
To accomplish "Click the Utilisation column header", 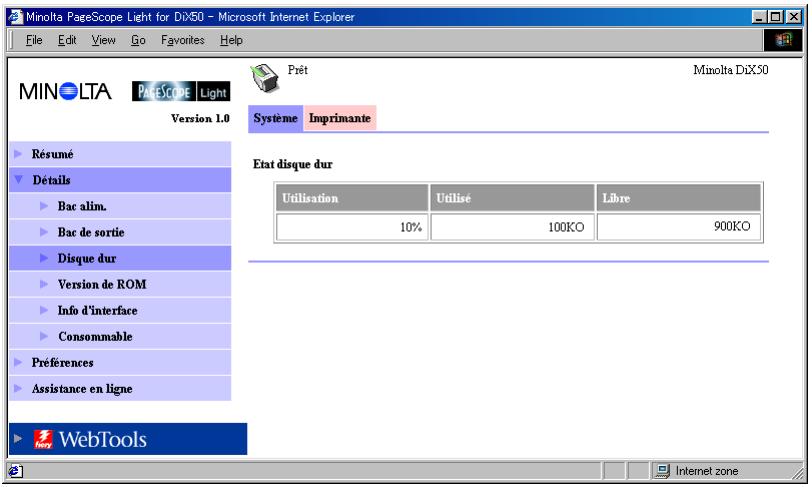I will click(352, 198).
